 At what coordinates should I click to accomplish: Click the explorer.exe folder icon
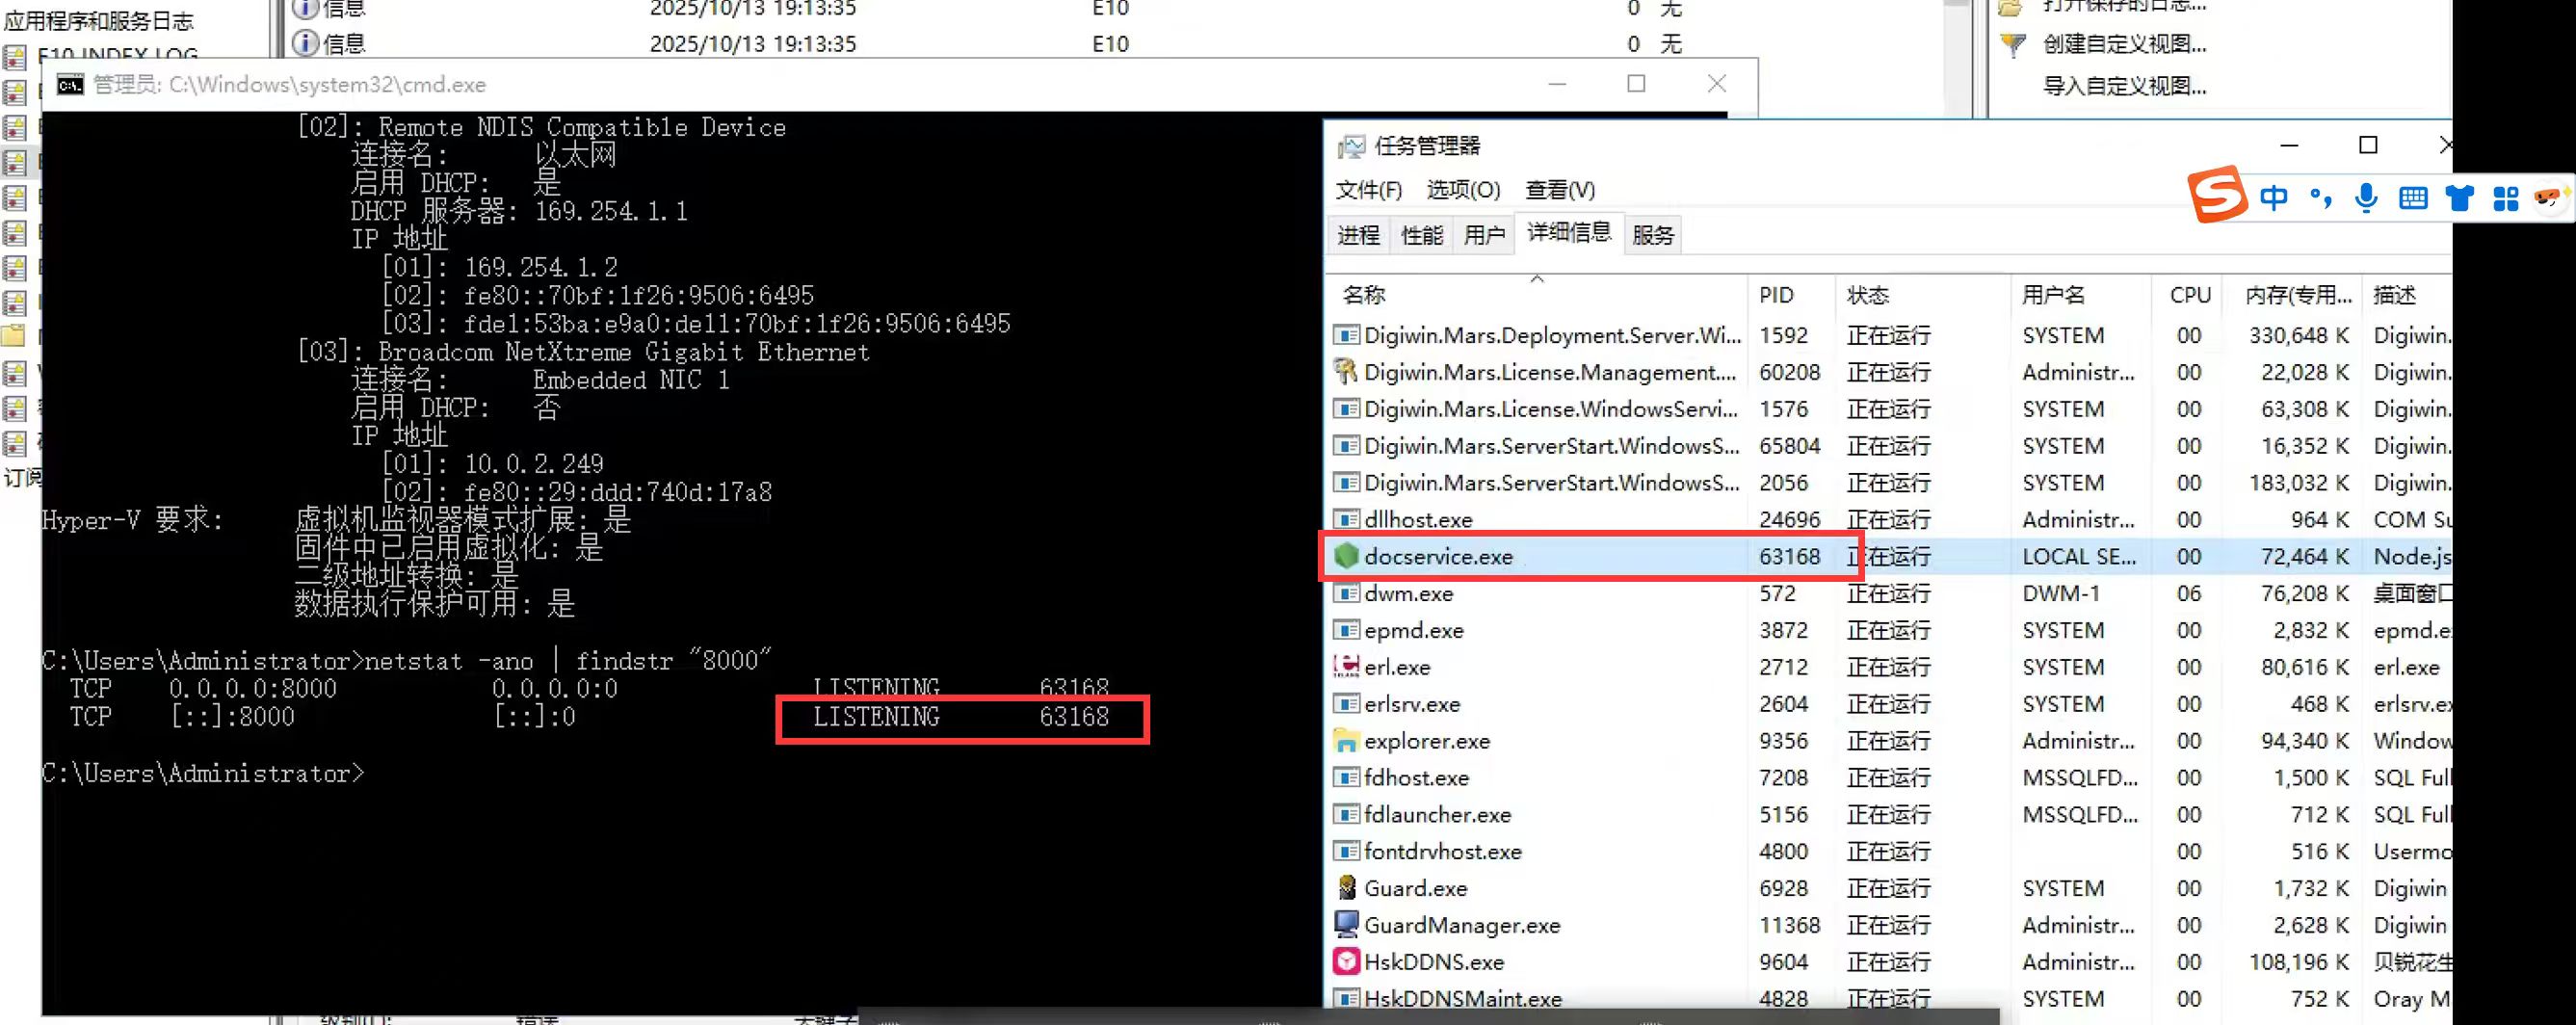coord(1346,741)
